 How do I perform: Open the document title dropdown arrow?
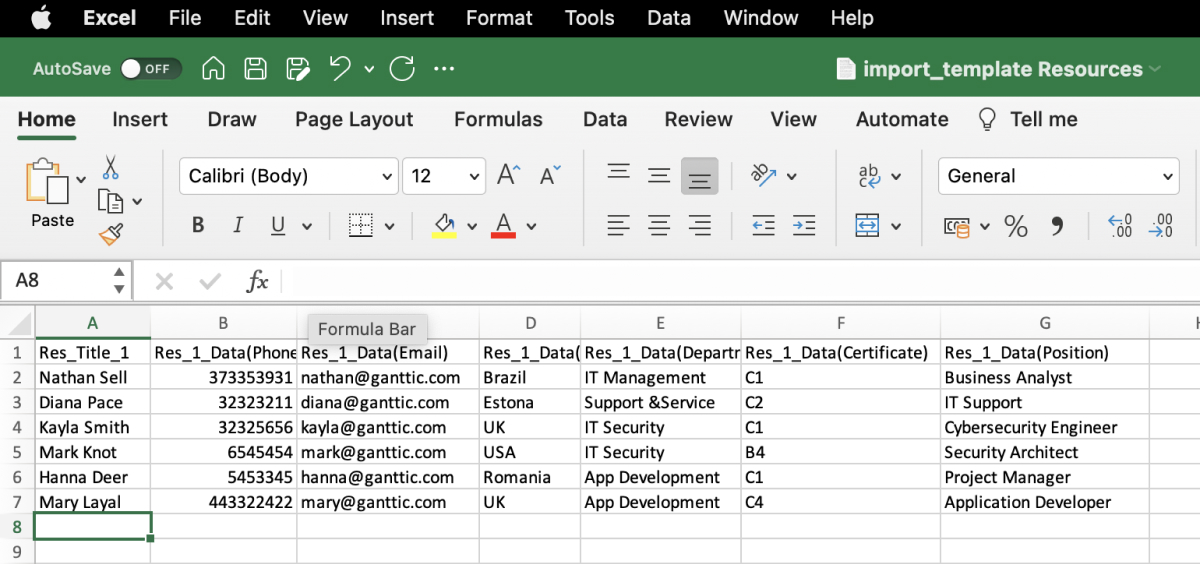click(1156, 69)
